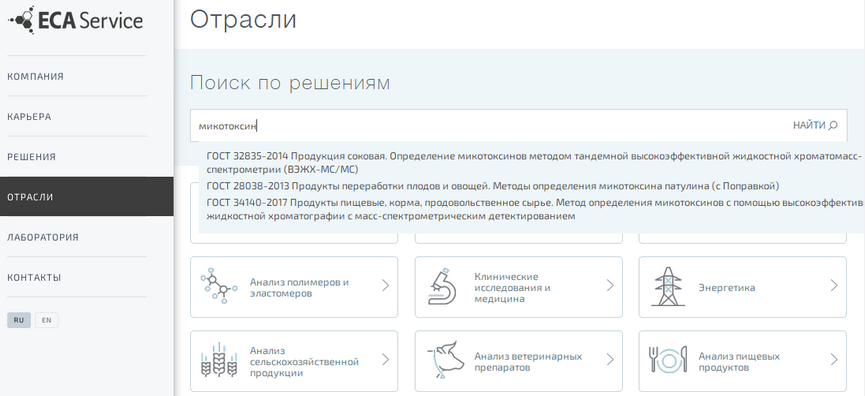Click the microscope clinical research icon

click(x=442, y=287)
